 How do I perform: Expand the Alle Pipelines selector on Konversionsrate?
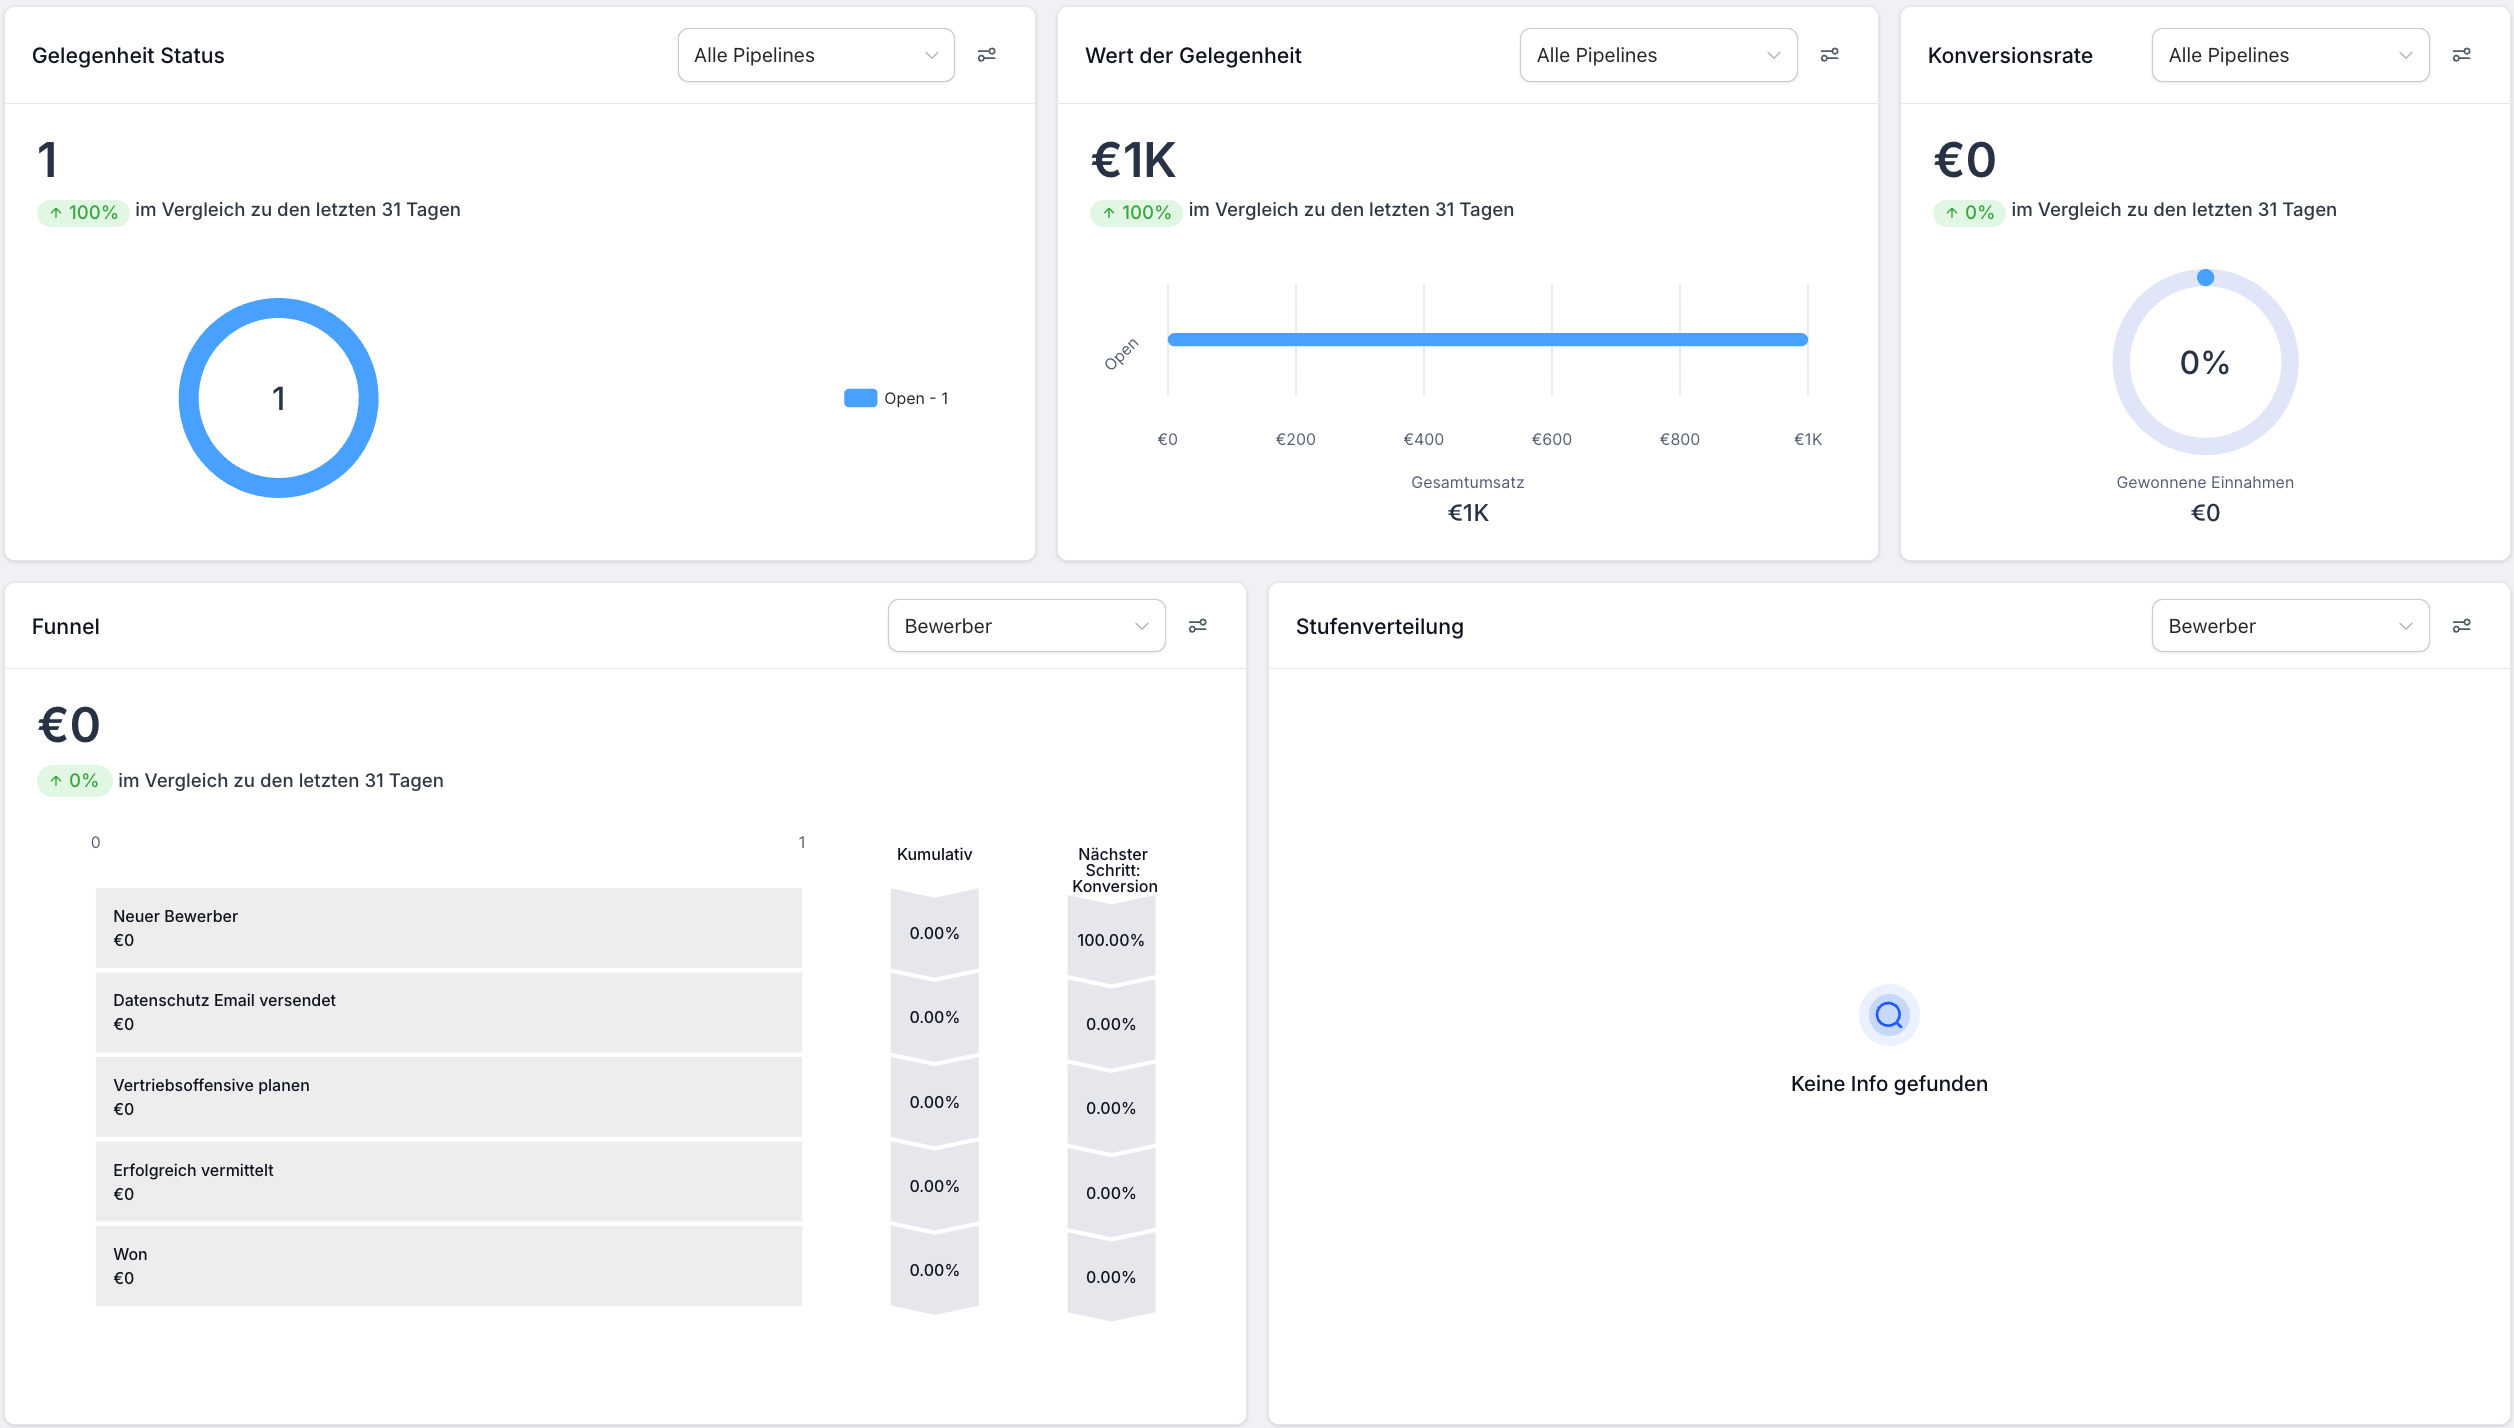click(2290, 55)
